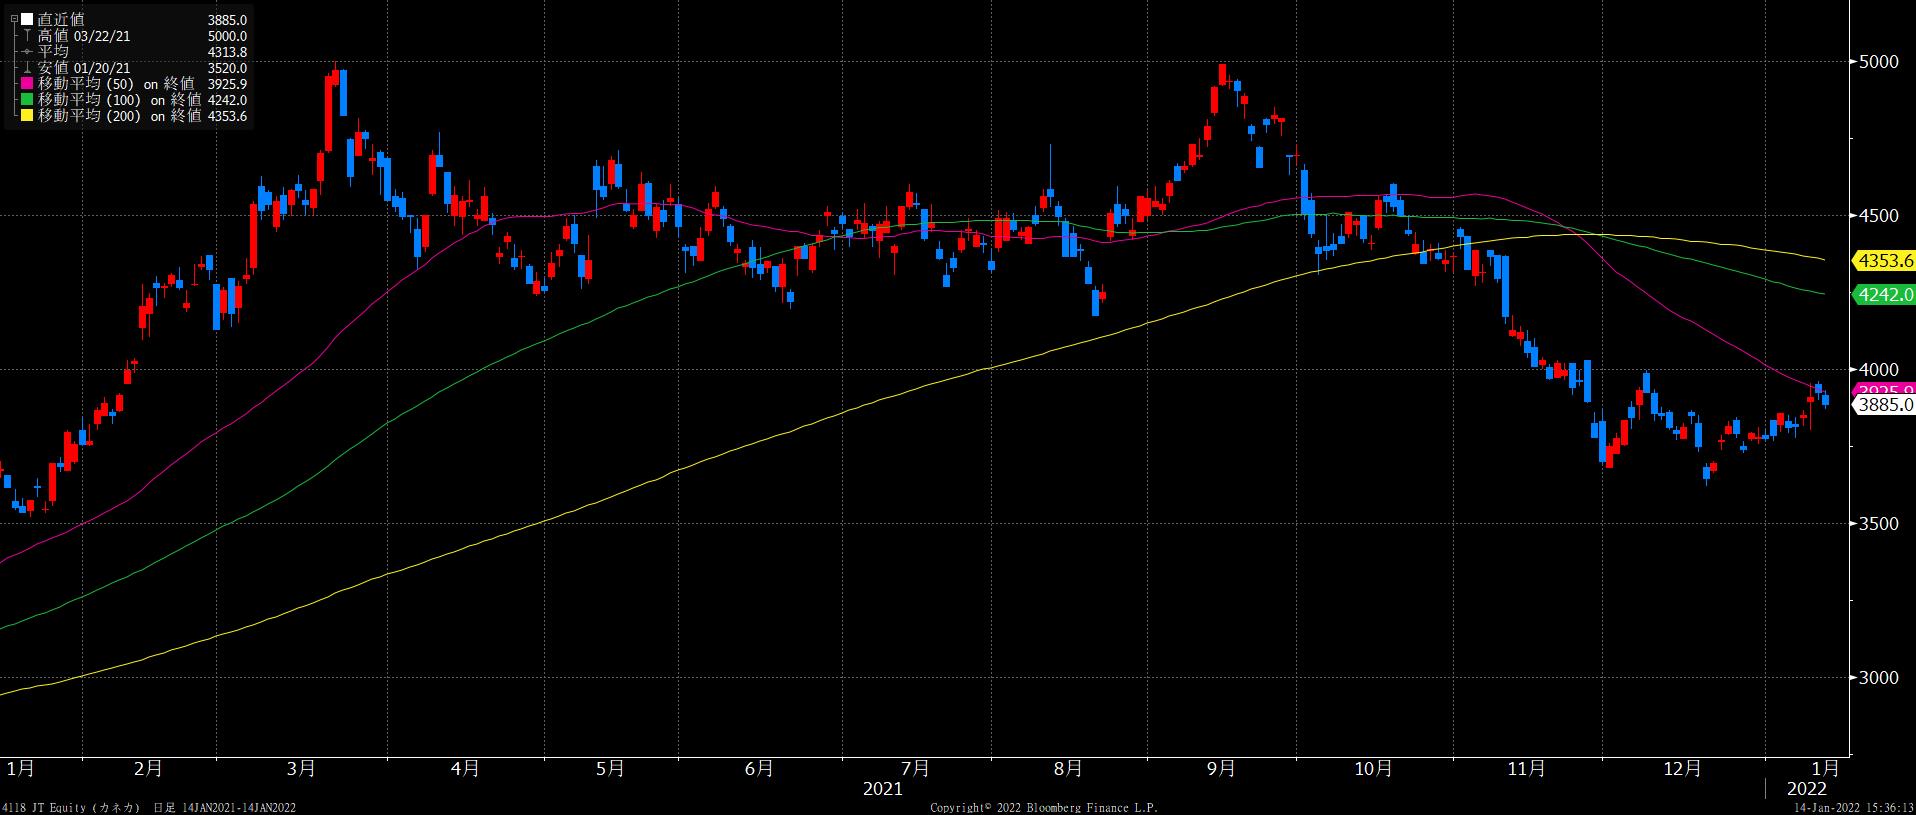Click the yellow 4353.6 price axis tag

pos(1883,261)
